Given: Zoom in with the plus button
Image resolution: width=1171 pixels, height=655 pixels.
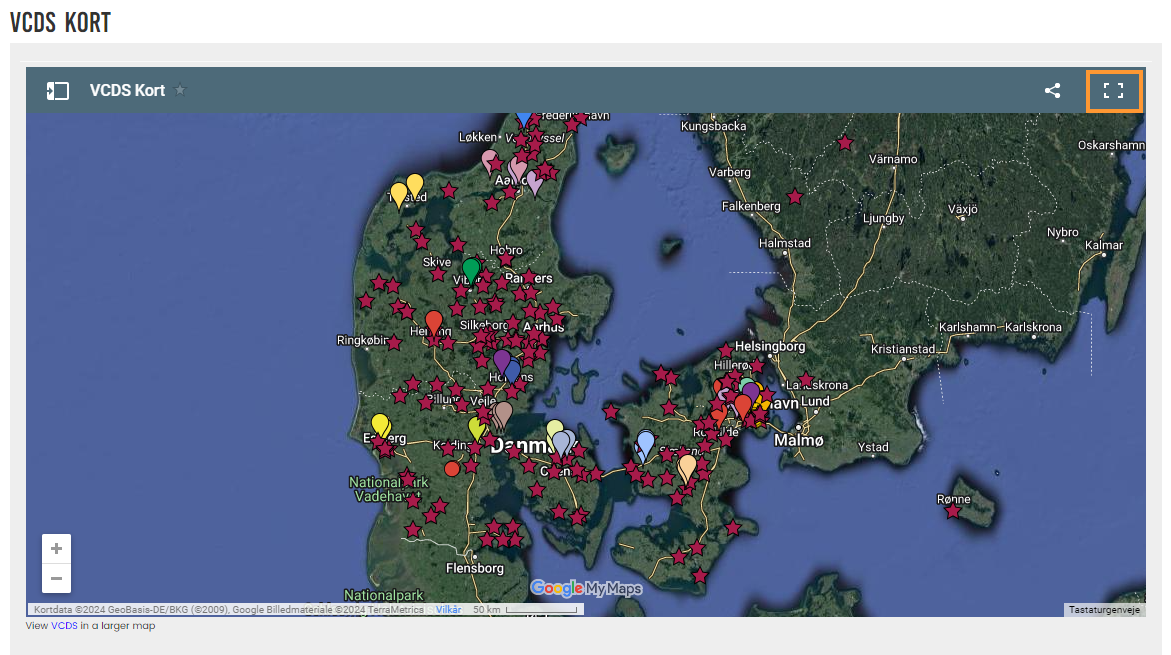Looking at the screenshot, I should coord(56,549).
